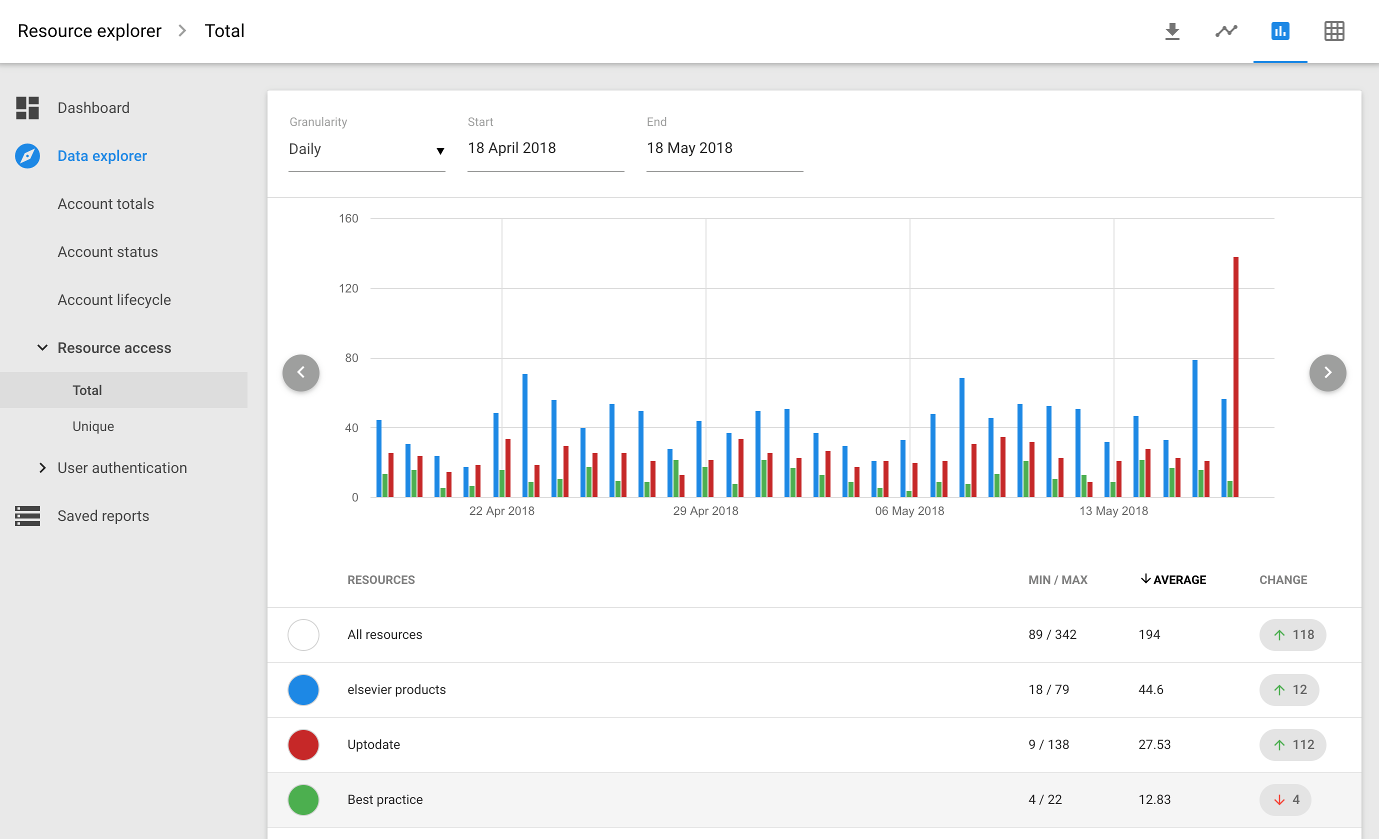Viewport: 1379px width, 839px height.
Task: Toggle the red Uptodate series circle
Action: point(303,745)
